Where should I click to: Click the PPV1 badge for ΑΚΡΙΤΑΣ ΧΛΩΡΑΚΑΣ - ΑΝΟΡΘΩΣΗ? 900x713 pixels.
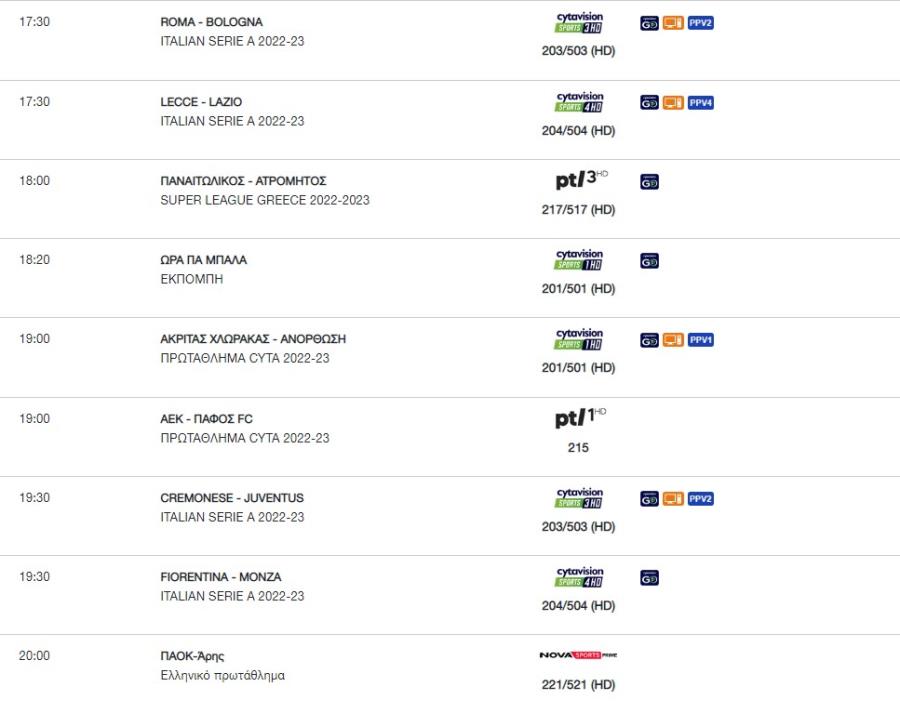pyautogui.click(x=700, y=340)
